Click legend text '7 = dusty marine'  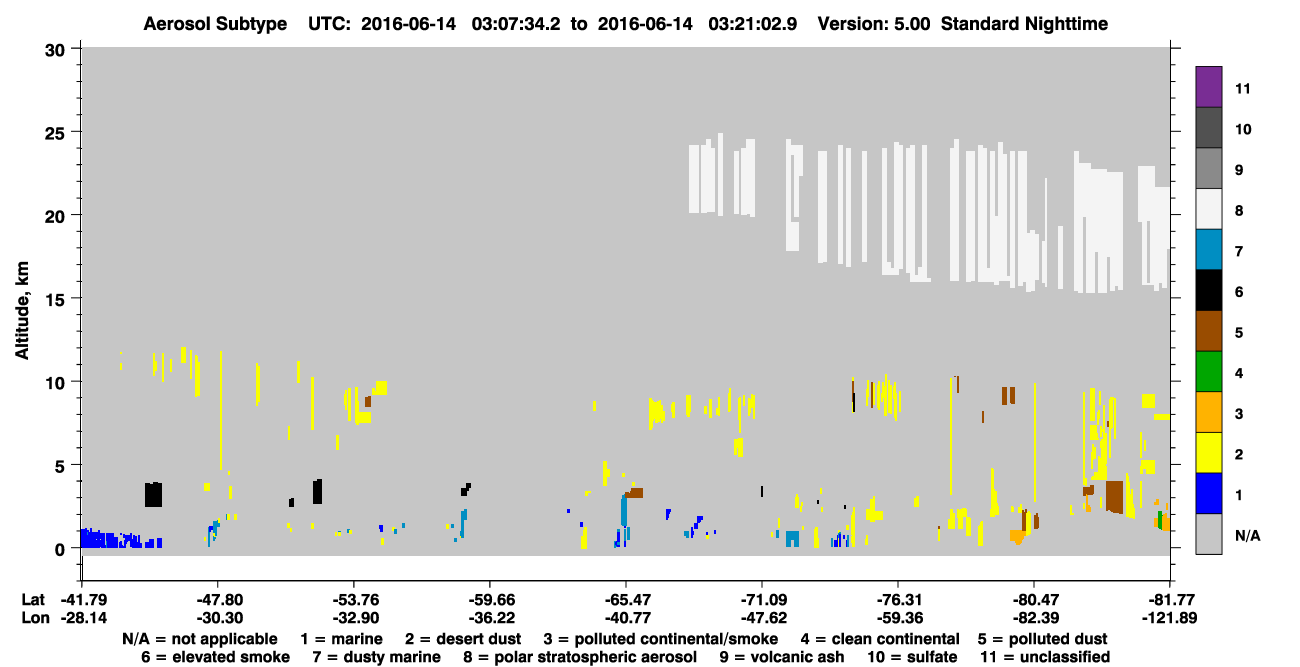(376, 657)
